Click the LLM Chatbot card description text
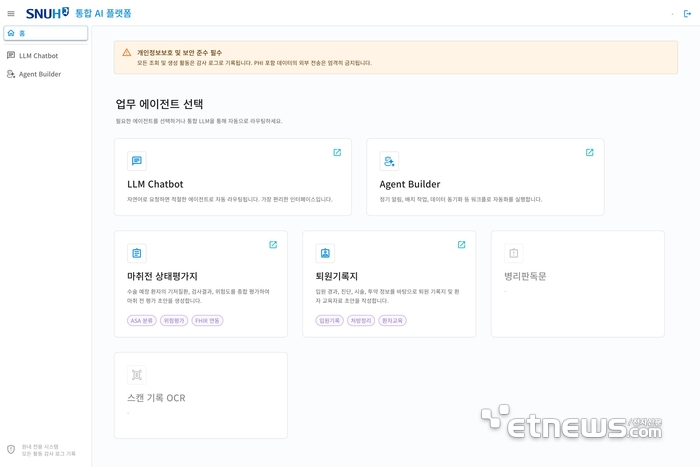 tap(229, 200)
